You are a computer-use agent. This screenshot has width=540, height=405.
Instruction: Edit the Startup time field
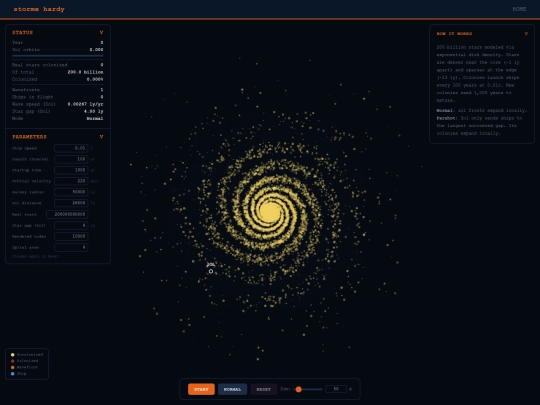(71, 170)
